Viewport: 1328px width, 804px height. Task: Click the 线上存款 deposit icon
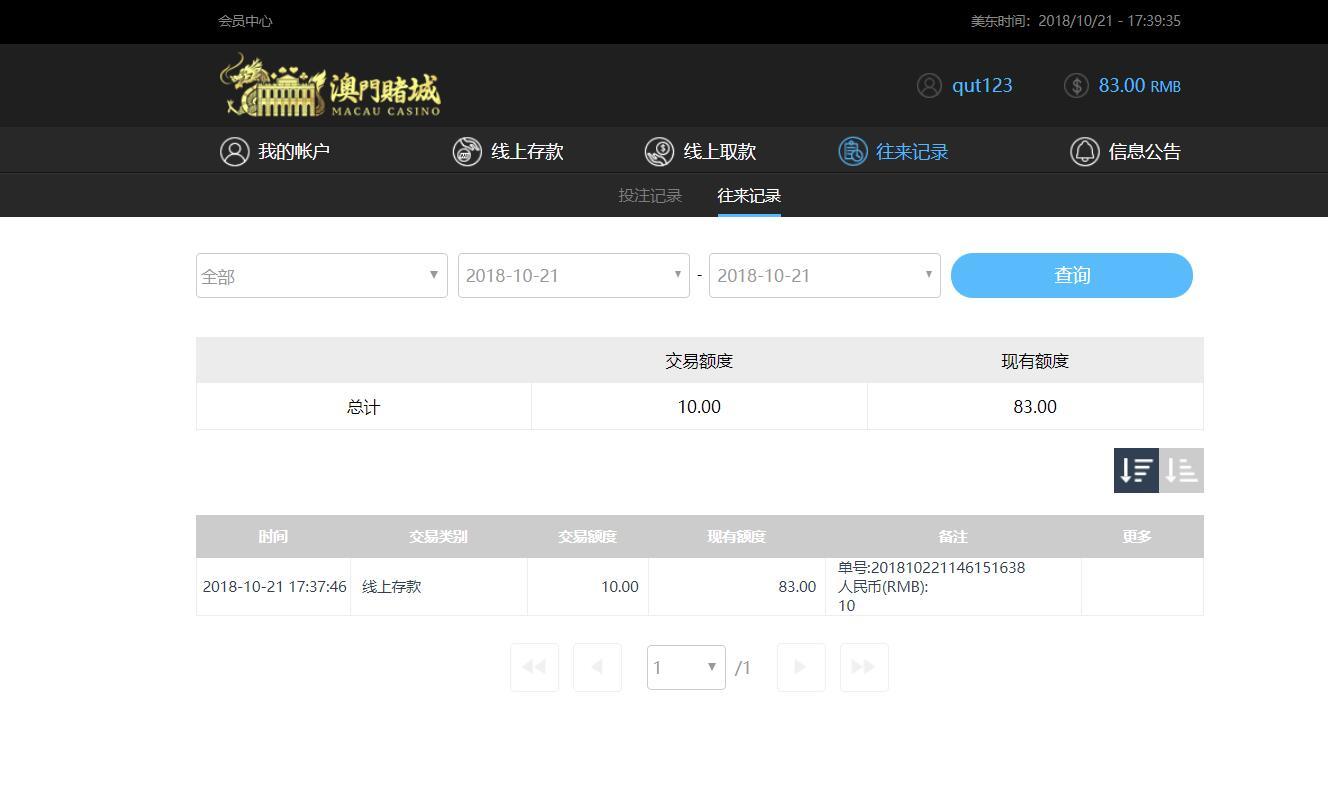[467, 152]
